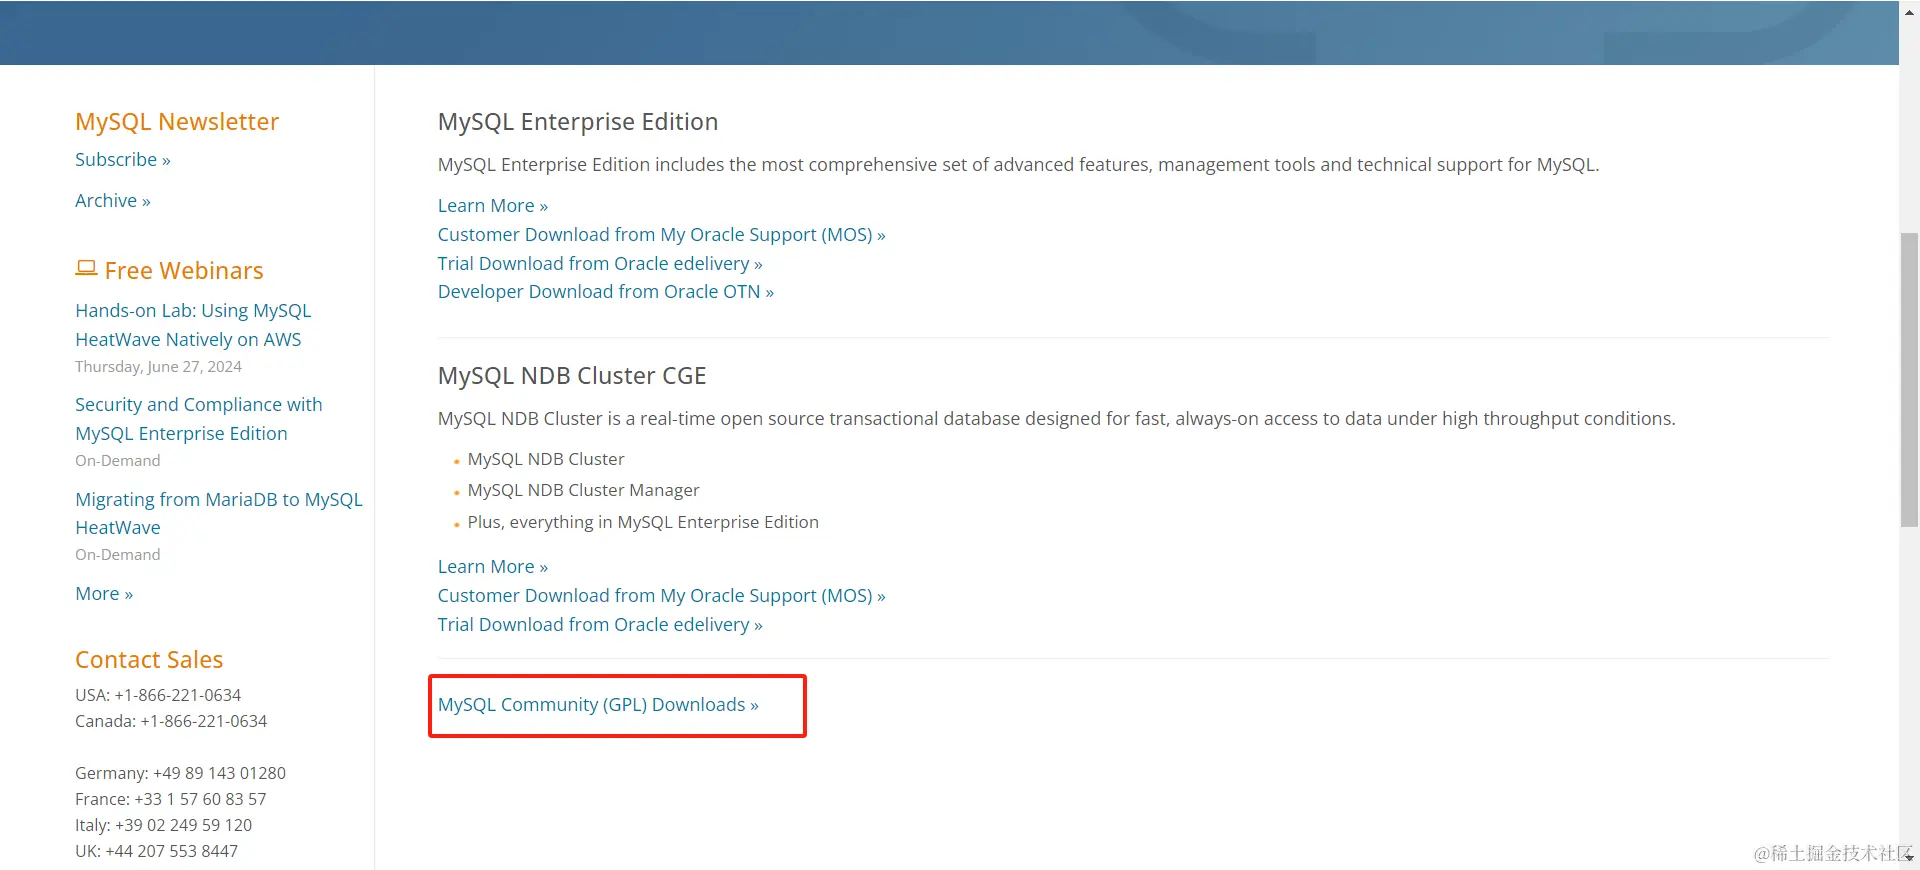The width and height of the screenshot is (1920, 870).
Task: Open NDB Cluster Customer Download from MOS
Action: pyautogui.click(x=661, y=596)
